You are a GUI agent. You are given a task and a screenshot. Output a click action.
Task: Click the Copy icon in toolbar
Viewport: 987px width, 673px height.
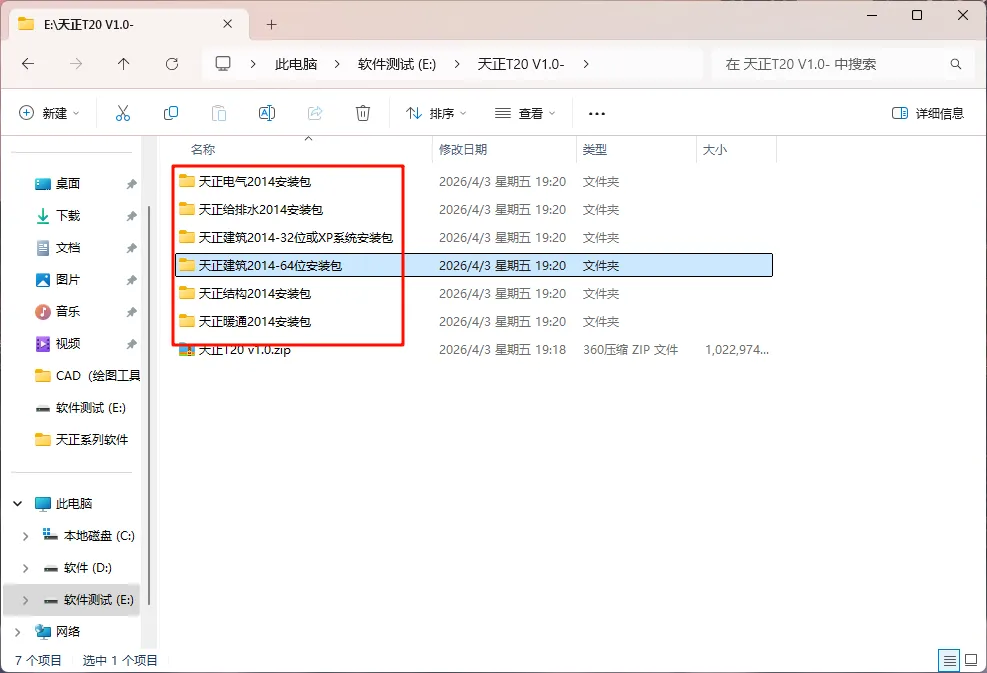[x=171, y=113]
